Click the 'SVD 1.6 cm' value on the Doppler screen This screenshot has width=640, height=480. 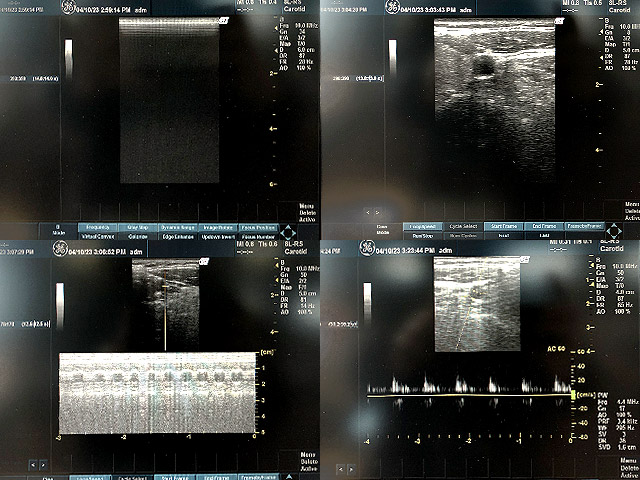tap(616, 447)
